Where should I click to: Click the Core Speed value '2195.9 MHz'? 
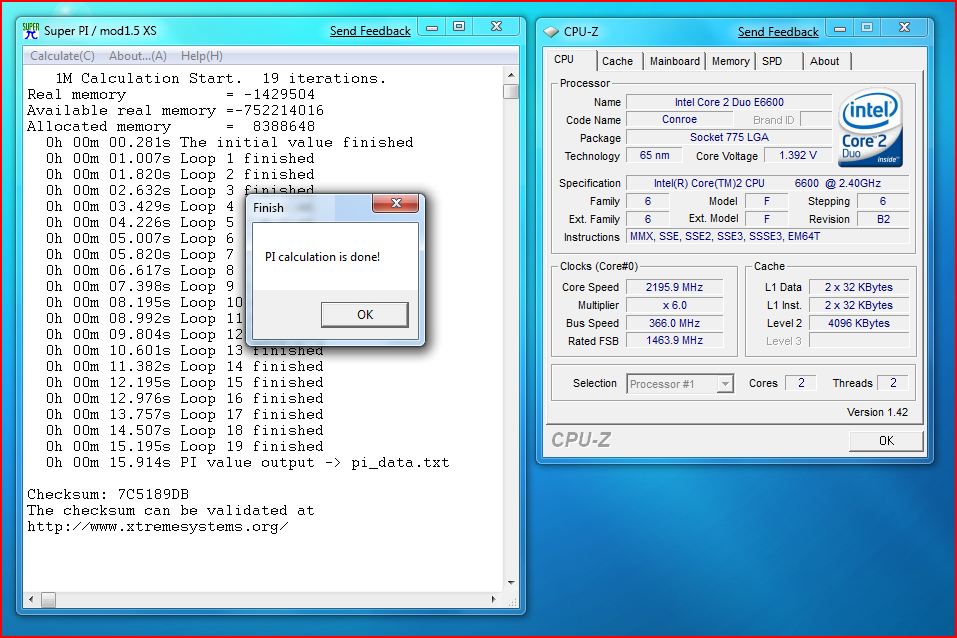674,287
